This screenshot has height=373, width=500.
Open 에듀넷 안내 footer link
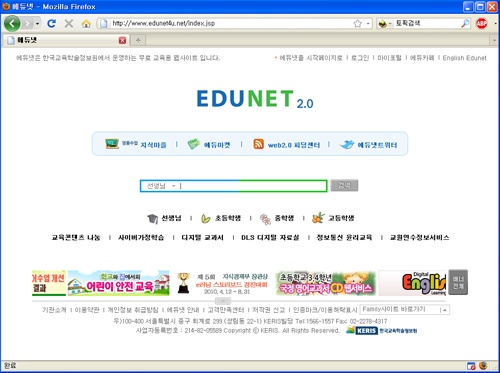pos(183,310)
